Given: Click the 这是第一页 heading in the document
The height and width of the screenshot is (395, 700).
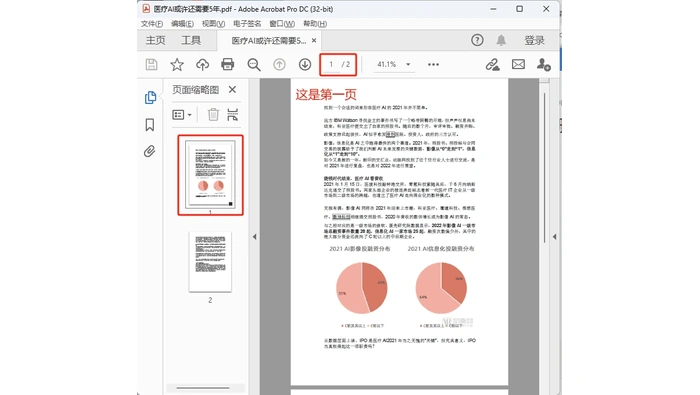Looking at the screenshot, I should (326, 95).
